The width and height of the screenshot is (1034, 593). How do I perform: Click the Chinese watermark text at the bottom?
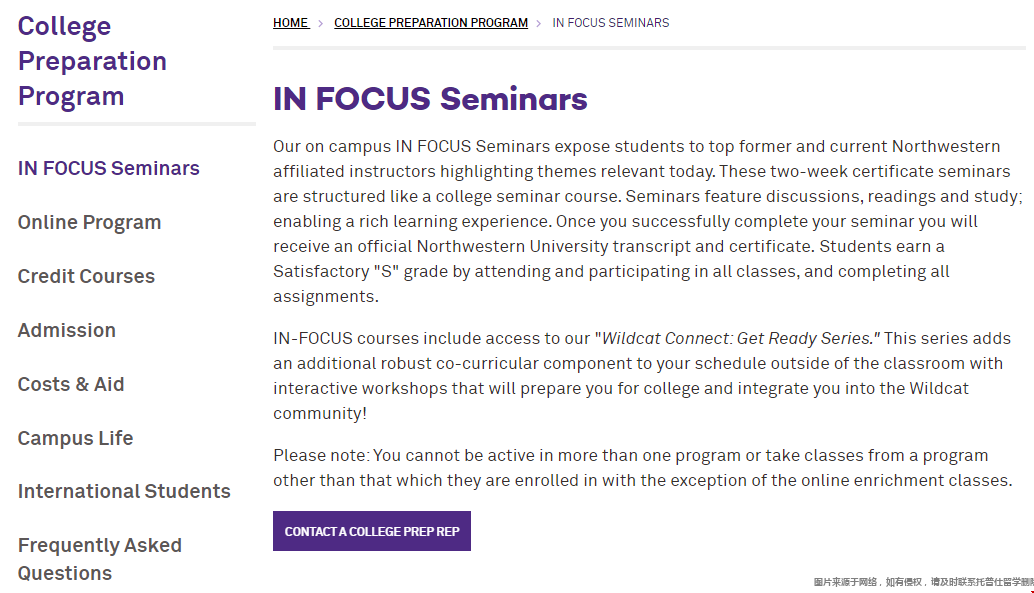coord(923,582)
